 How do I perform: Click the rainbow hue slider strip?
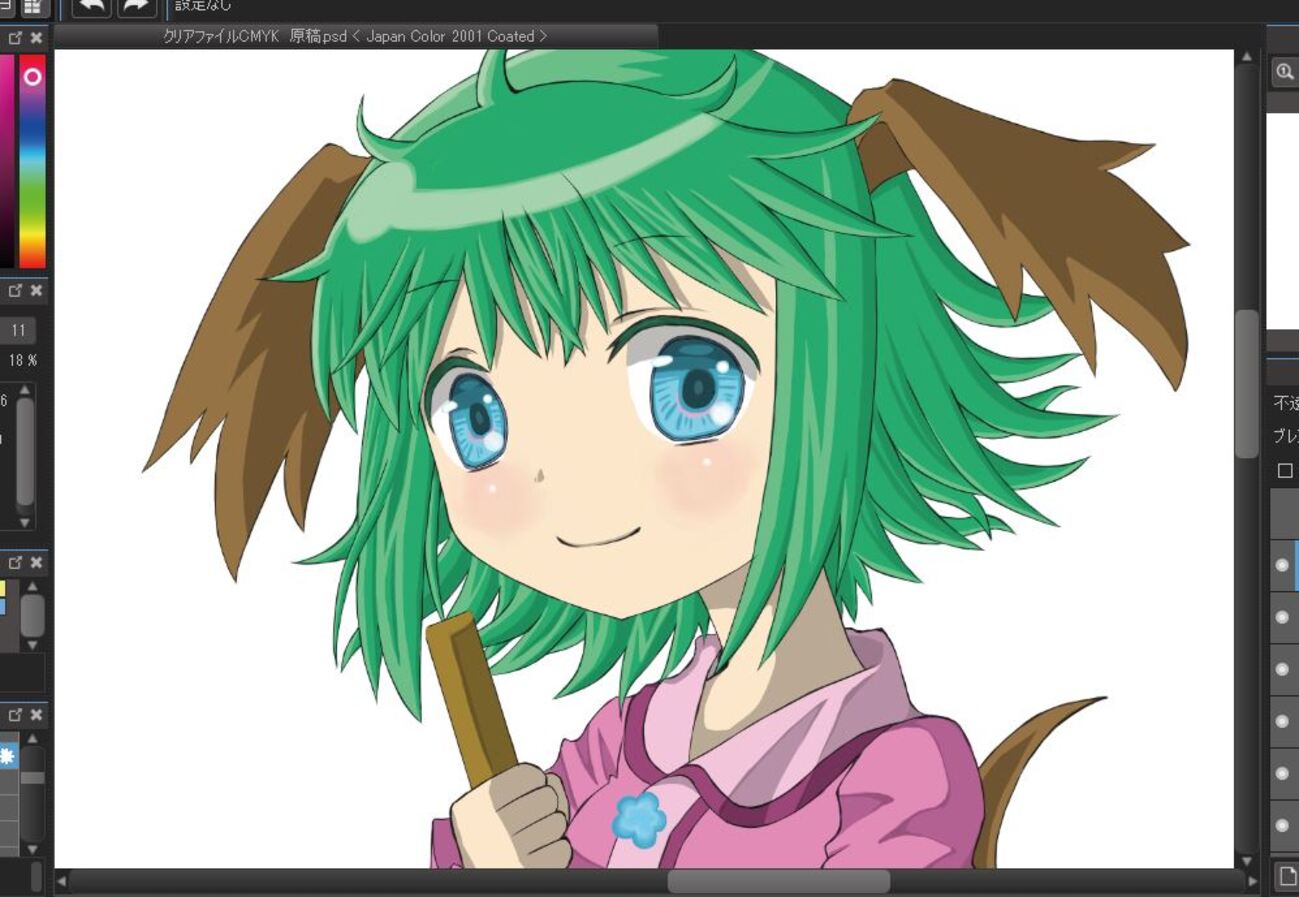point(33,162)
